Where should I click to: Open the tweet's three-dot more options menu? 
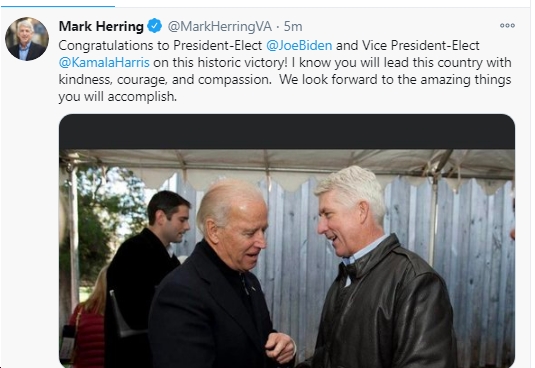pyautogui.click(x=507, y=26)
